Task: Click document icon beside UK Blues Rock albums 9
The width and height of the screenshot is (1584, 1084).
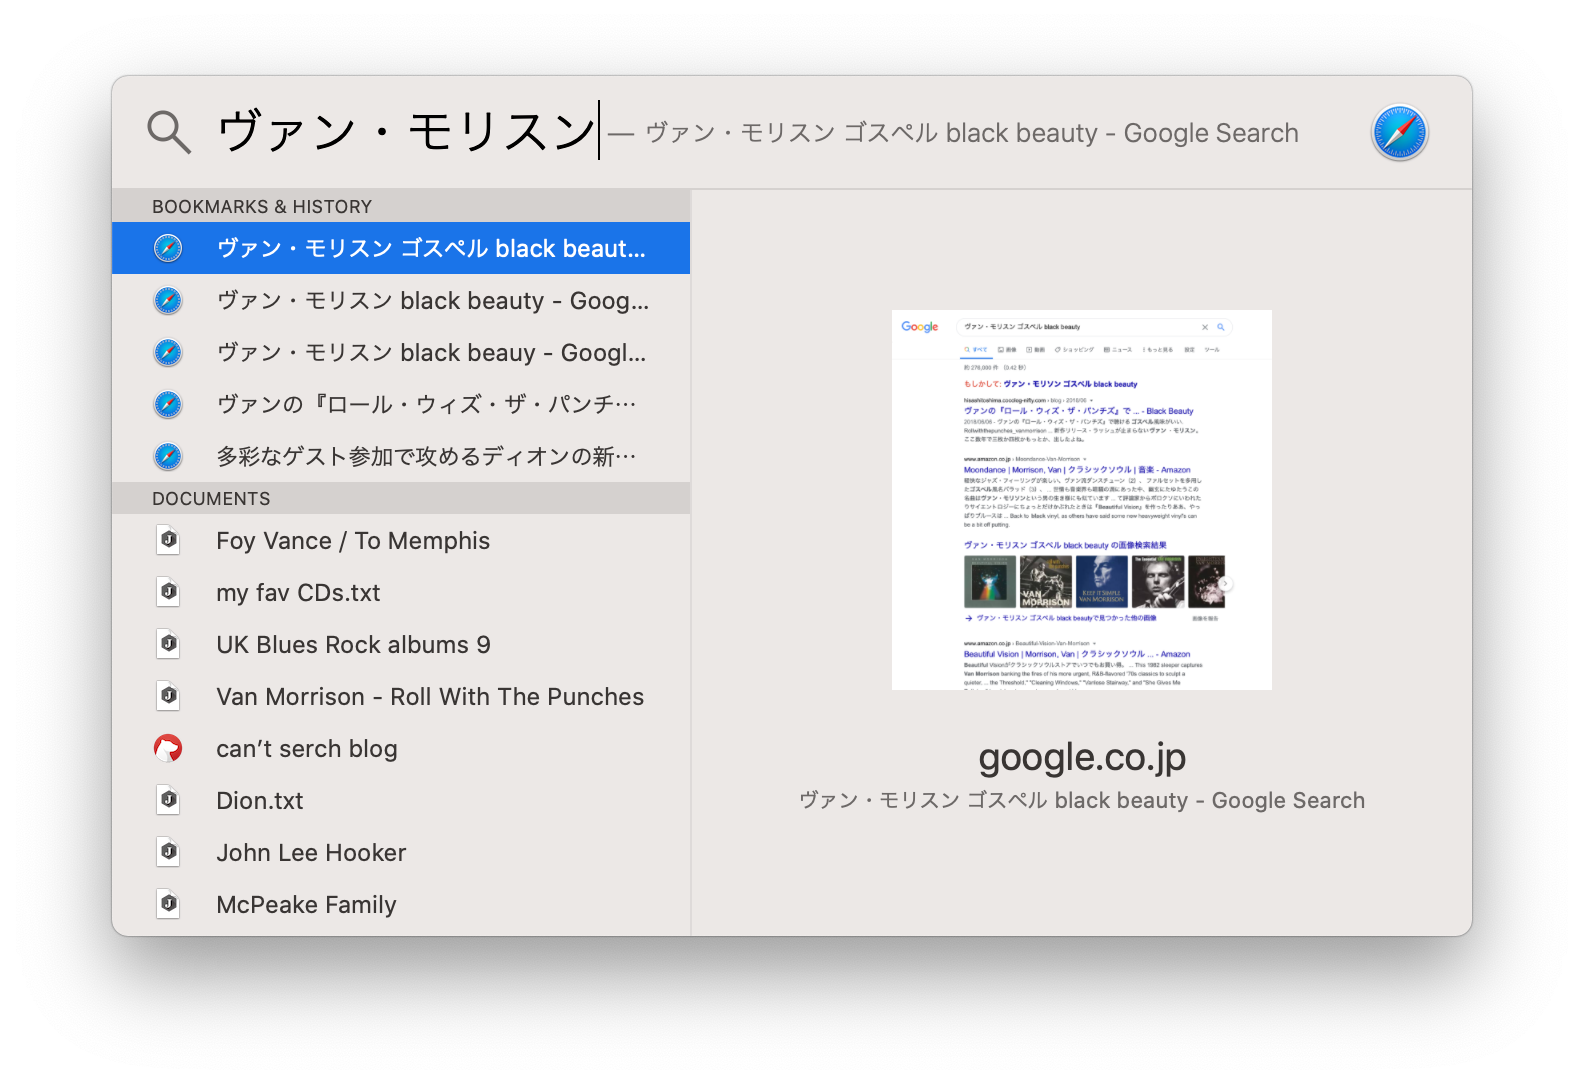Action: (168, 644)
